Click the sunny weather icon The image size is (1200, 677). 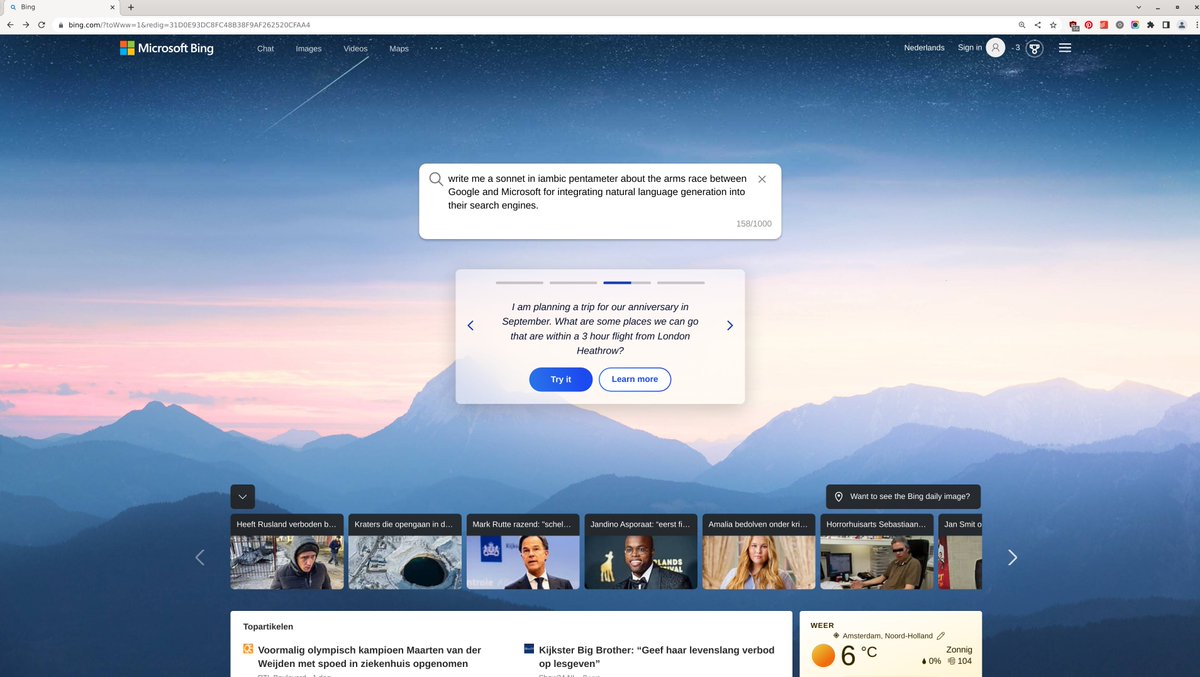click(x=823, y=656)
